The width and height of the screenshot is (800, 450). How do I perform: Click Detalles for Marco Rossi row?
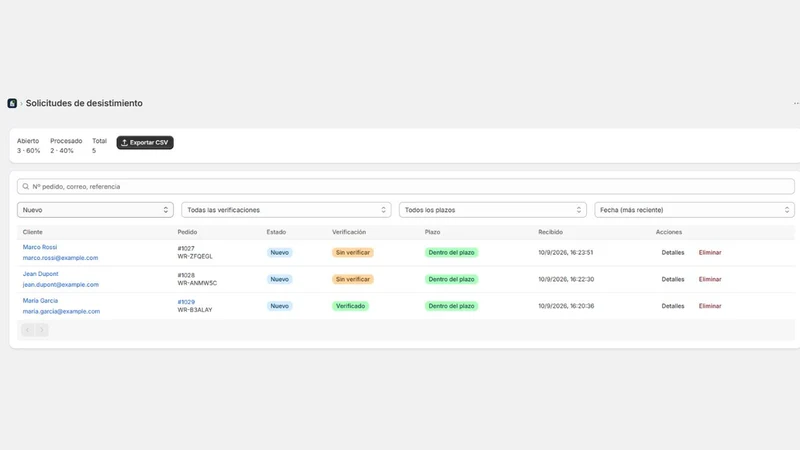tap(672, 253)
